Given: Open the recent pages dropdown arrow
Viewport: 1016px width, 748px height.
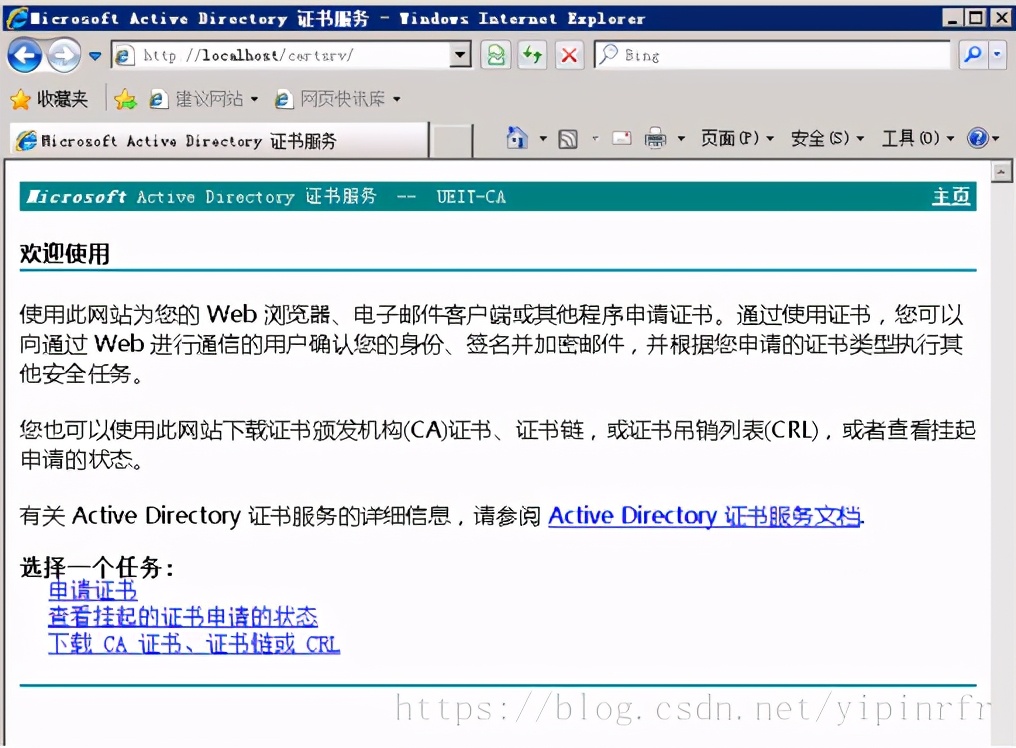Looking at the screenshot, I should 95,56.
